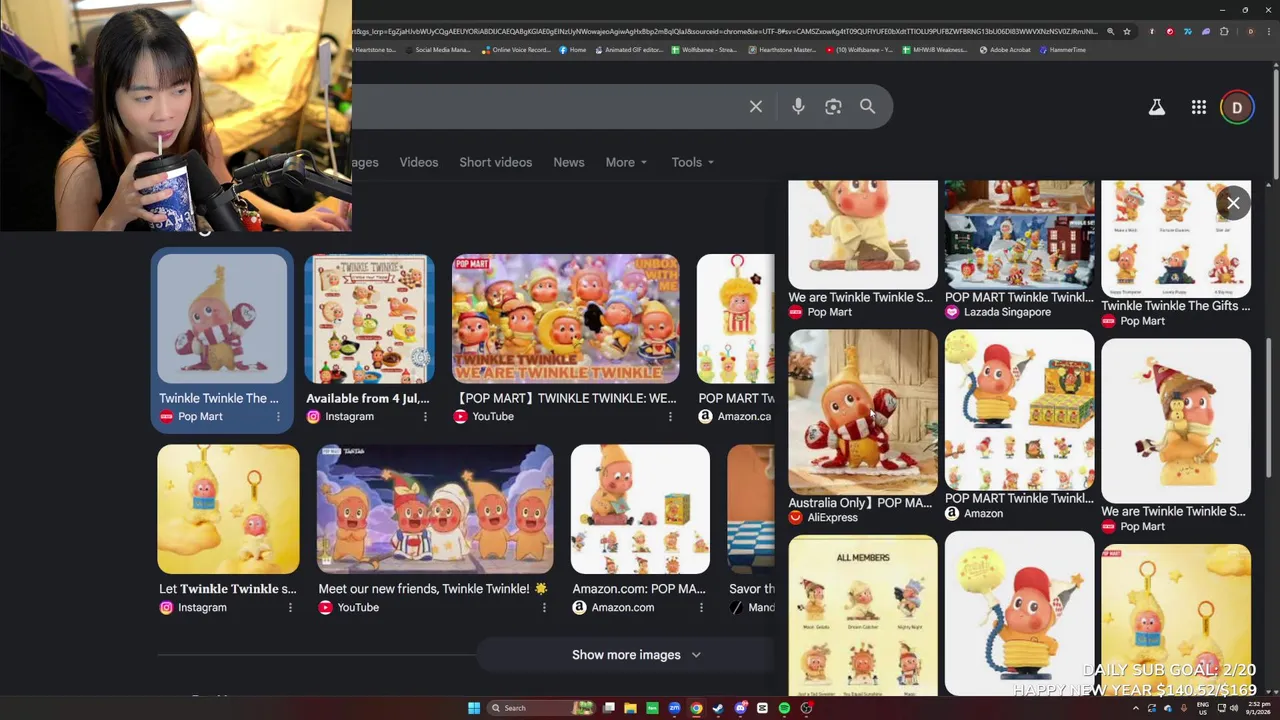Clear the Google search box text
Viewport: 1280px width, 720px height.
[756, 107]
